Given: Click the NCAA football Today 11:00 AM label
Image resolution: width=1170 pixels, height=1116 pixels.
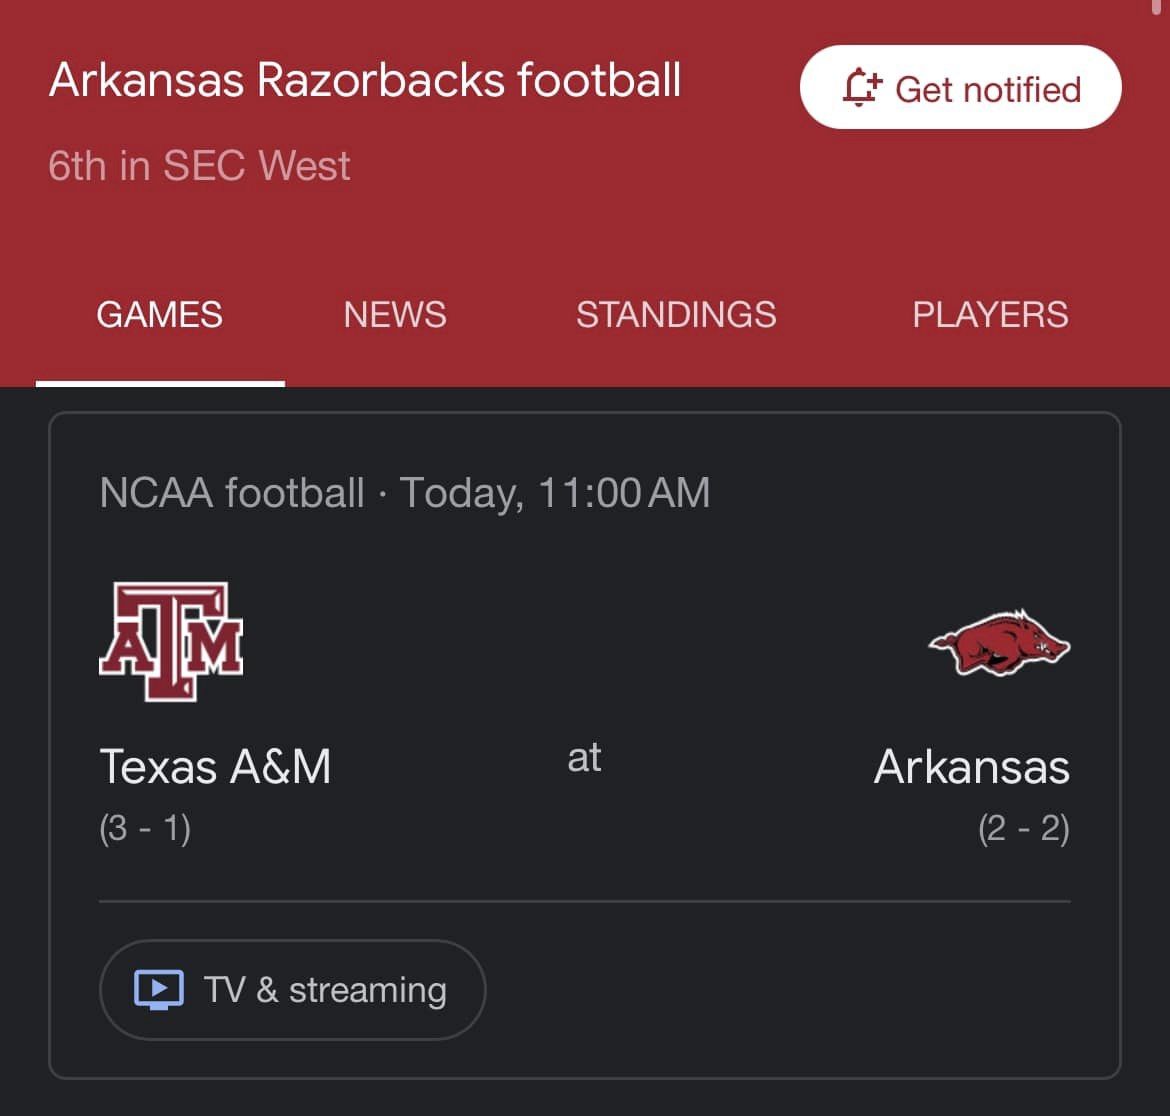Looking at the screenshot, I should point(405,493).
